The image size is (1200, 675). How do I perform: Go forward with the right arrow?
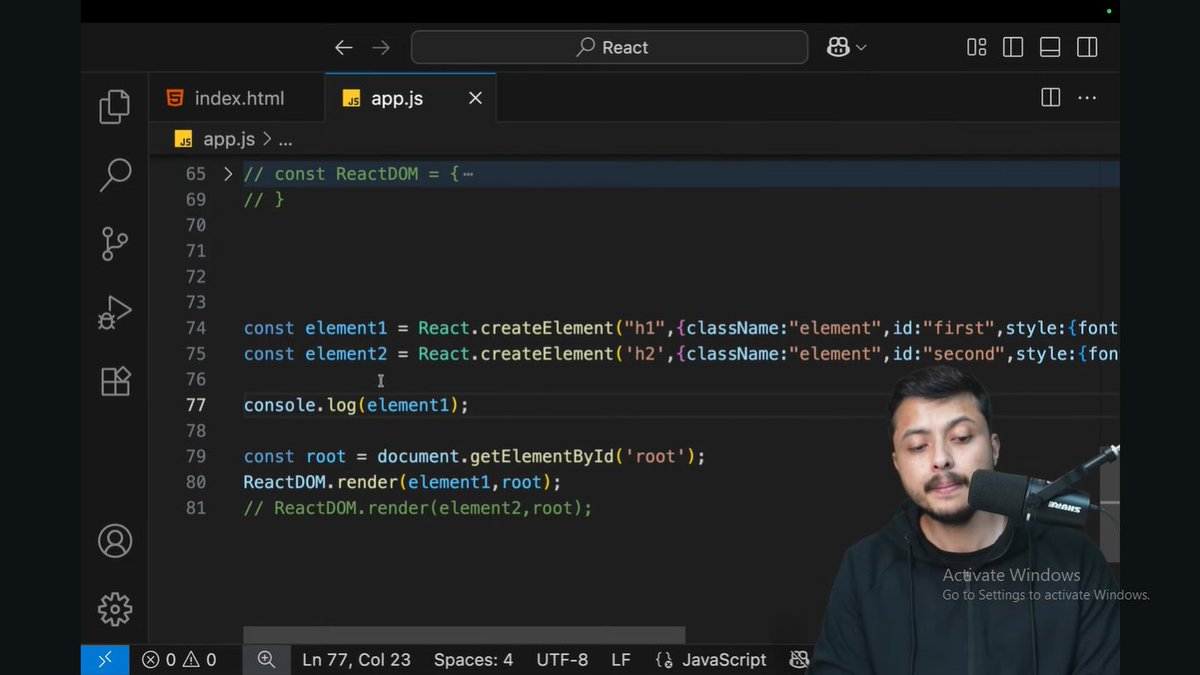click(381, 47)
